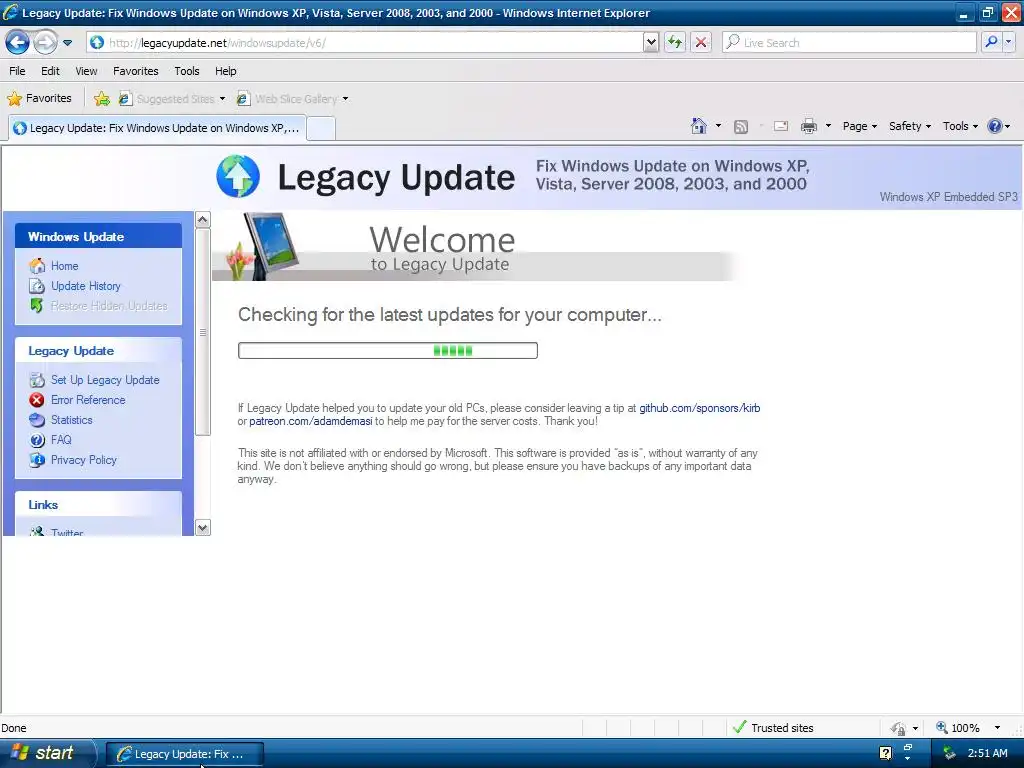Viewport: 1024px width, 768px height.
Task: Click the Legacy Update globe logo
Action: [x=238, y=176]
